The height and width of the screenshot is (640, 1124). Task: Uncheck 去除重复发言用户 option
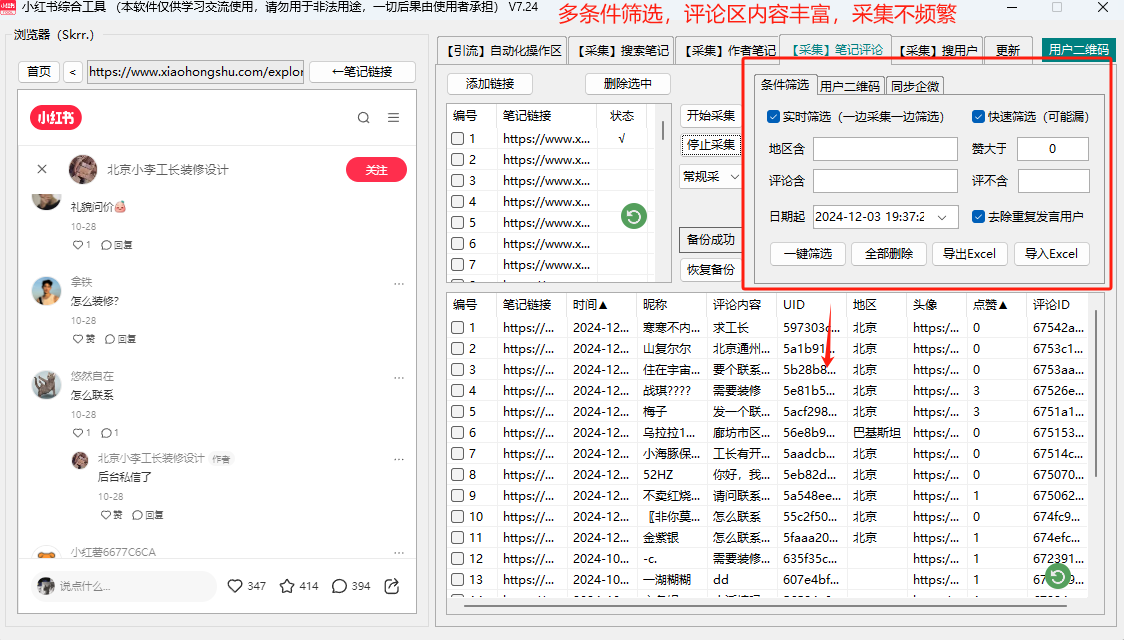point(978,216)
